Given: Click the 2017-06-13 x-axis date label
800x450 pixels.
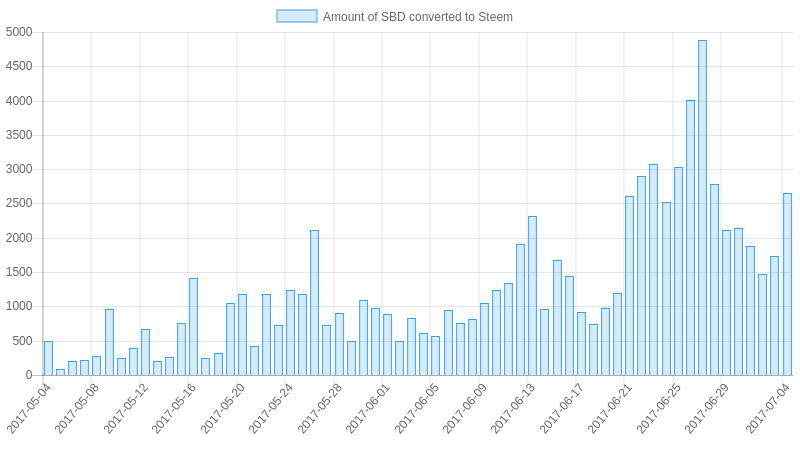Looking at the screenshot, I should click(x=514, y=409).
